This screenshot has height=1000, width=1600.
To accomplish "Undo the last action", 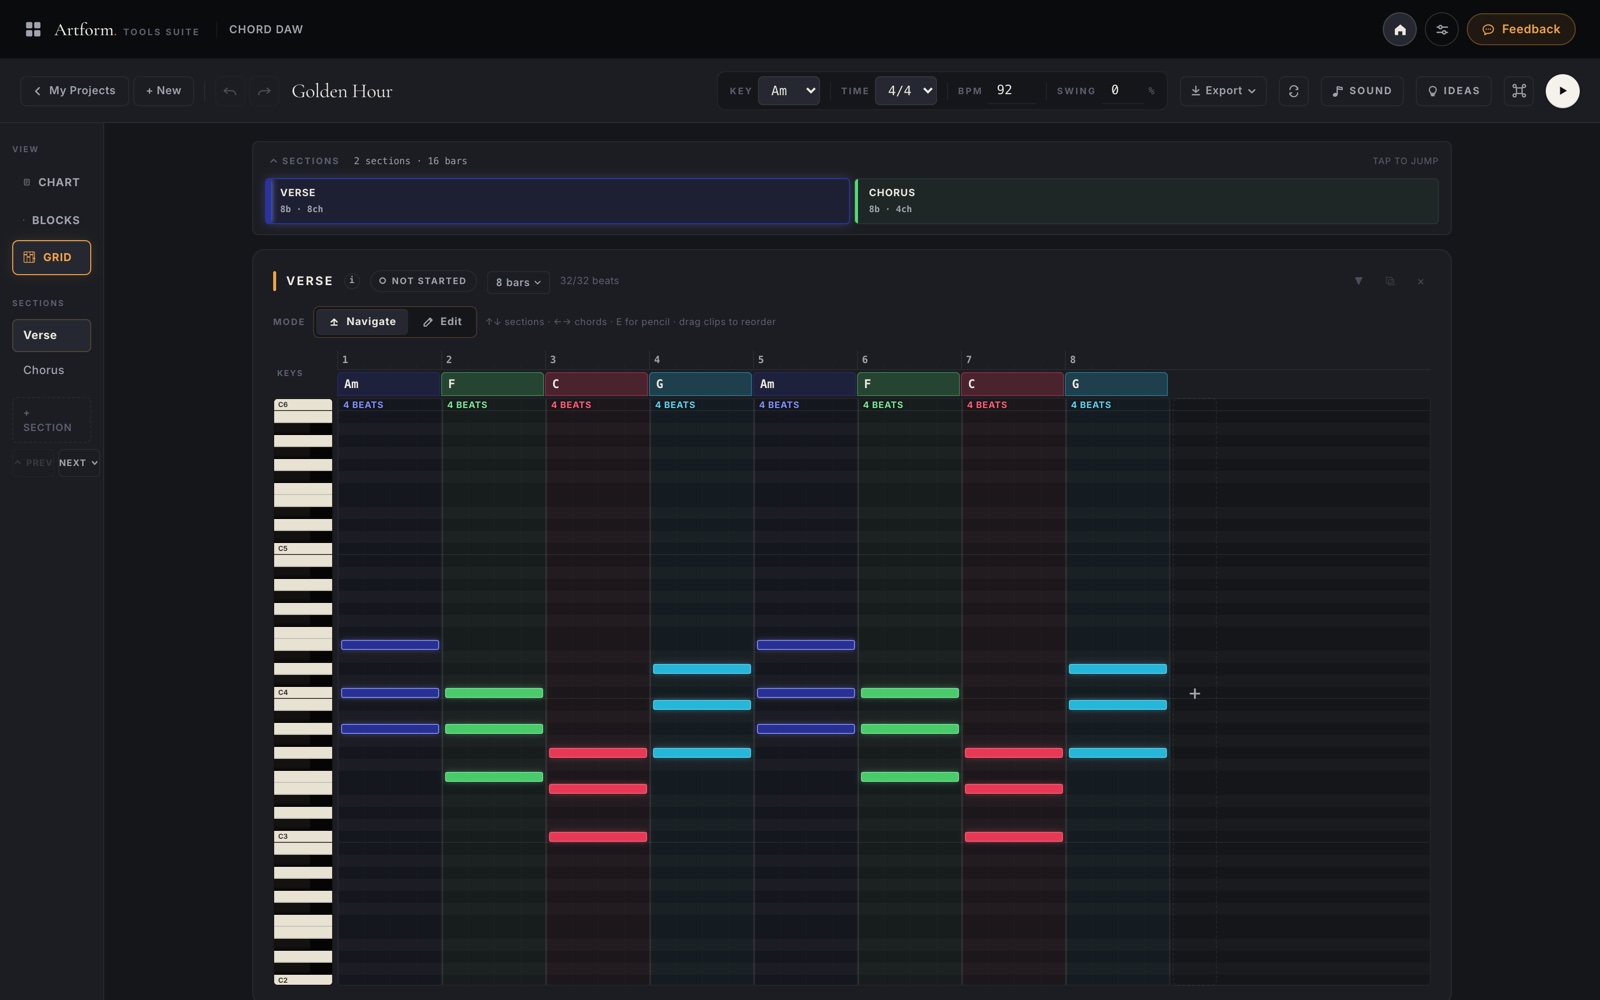I will pyautogui.click(x=230, y=91).
